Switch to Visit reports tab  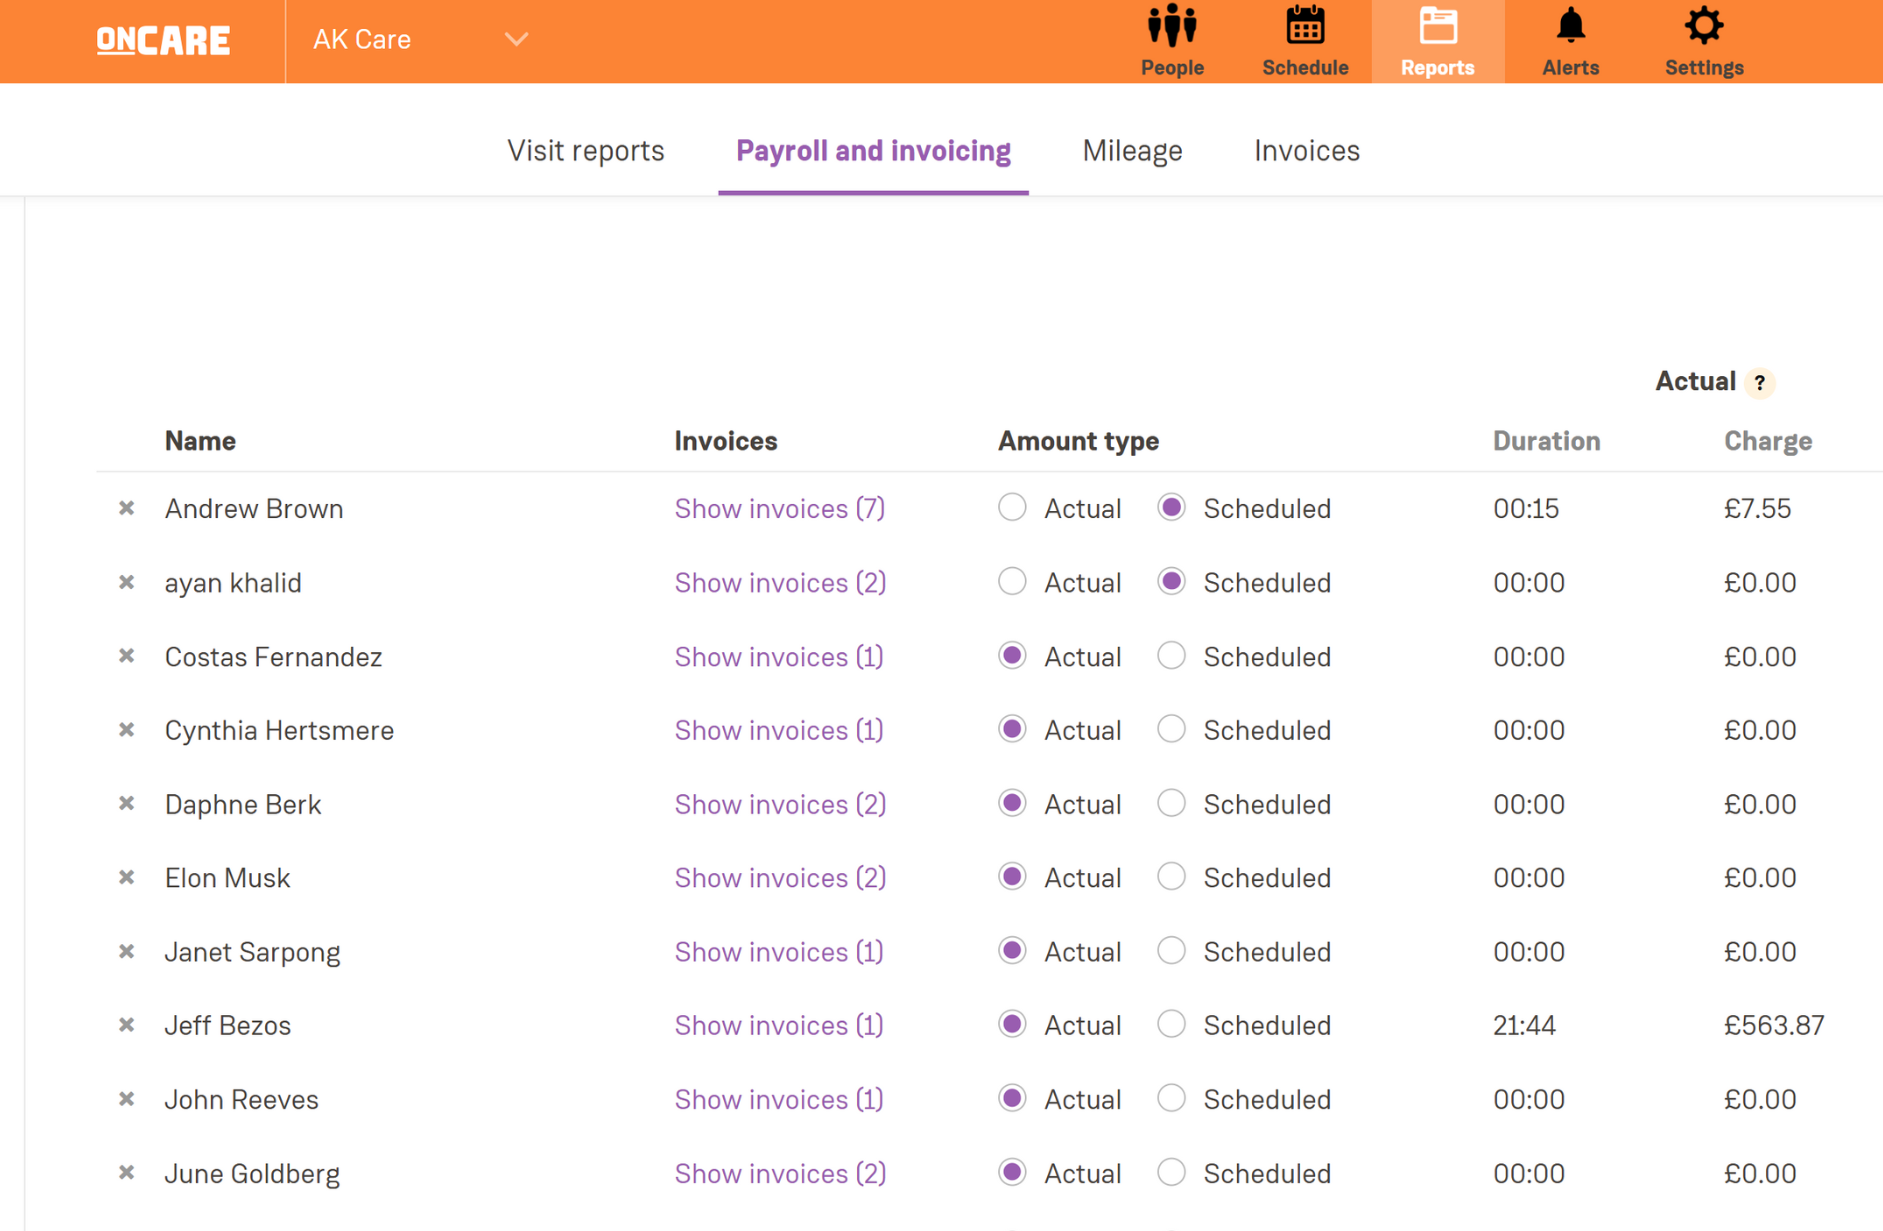pos(585,151)
